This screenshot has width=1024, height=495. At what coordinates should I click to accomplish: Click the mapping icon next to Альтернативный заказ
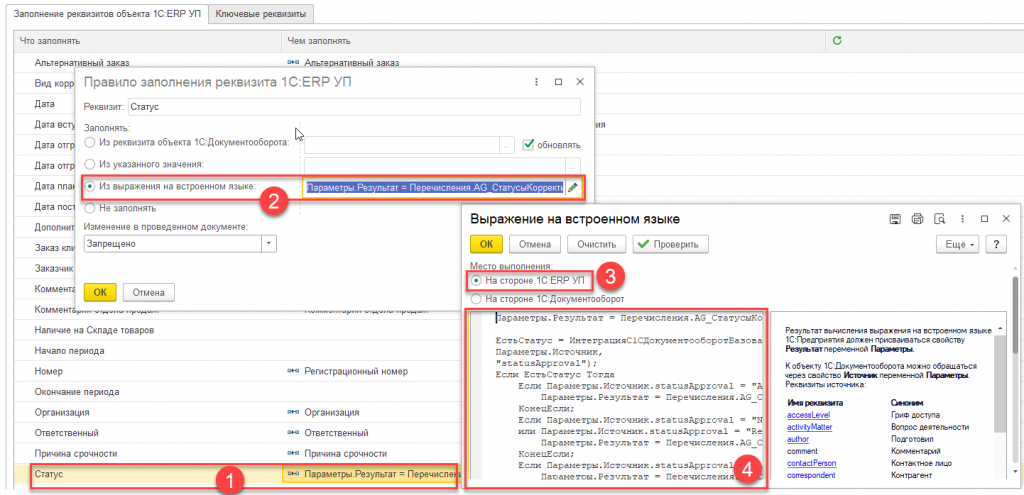coord(293,63)
